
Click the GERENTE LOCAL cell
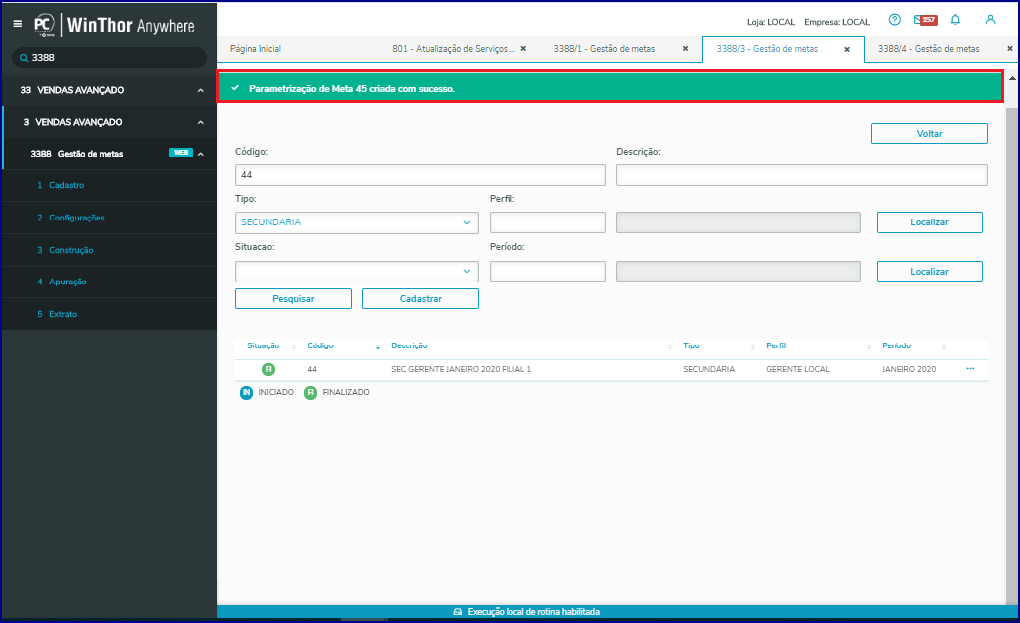click(798, 369)
